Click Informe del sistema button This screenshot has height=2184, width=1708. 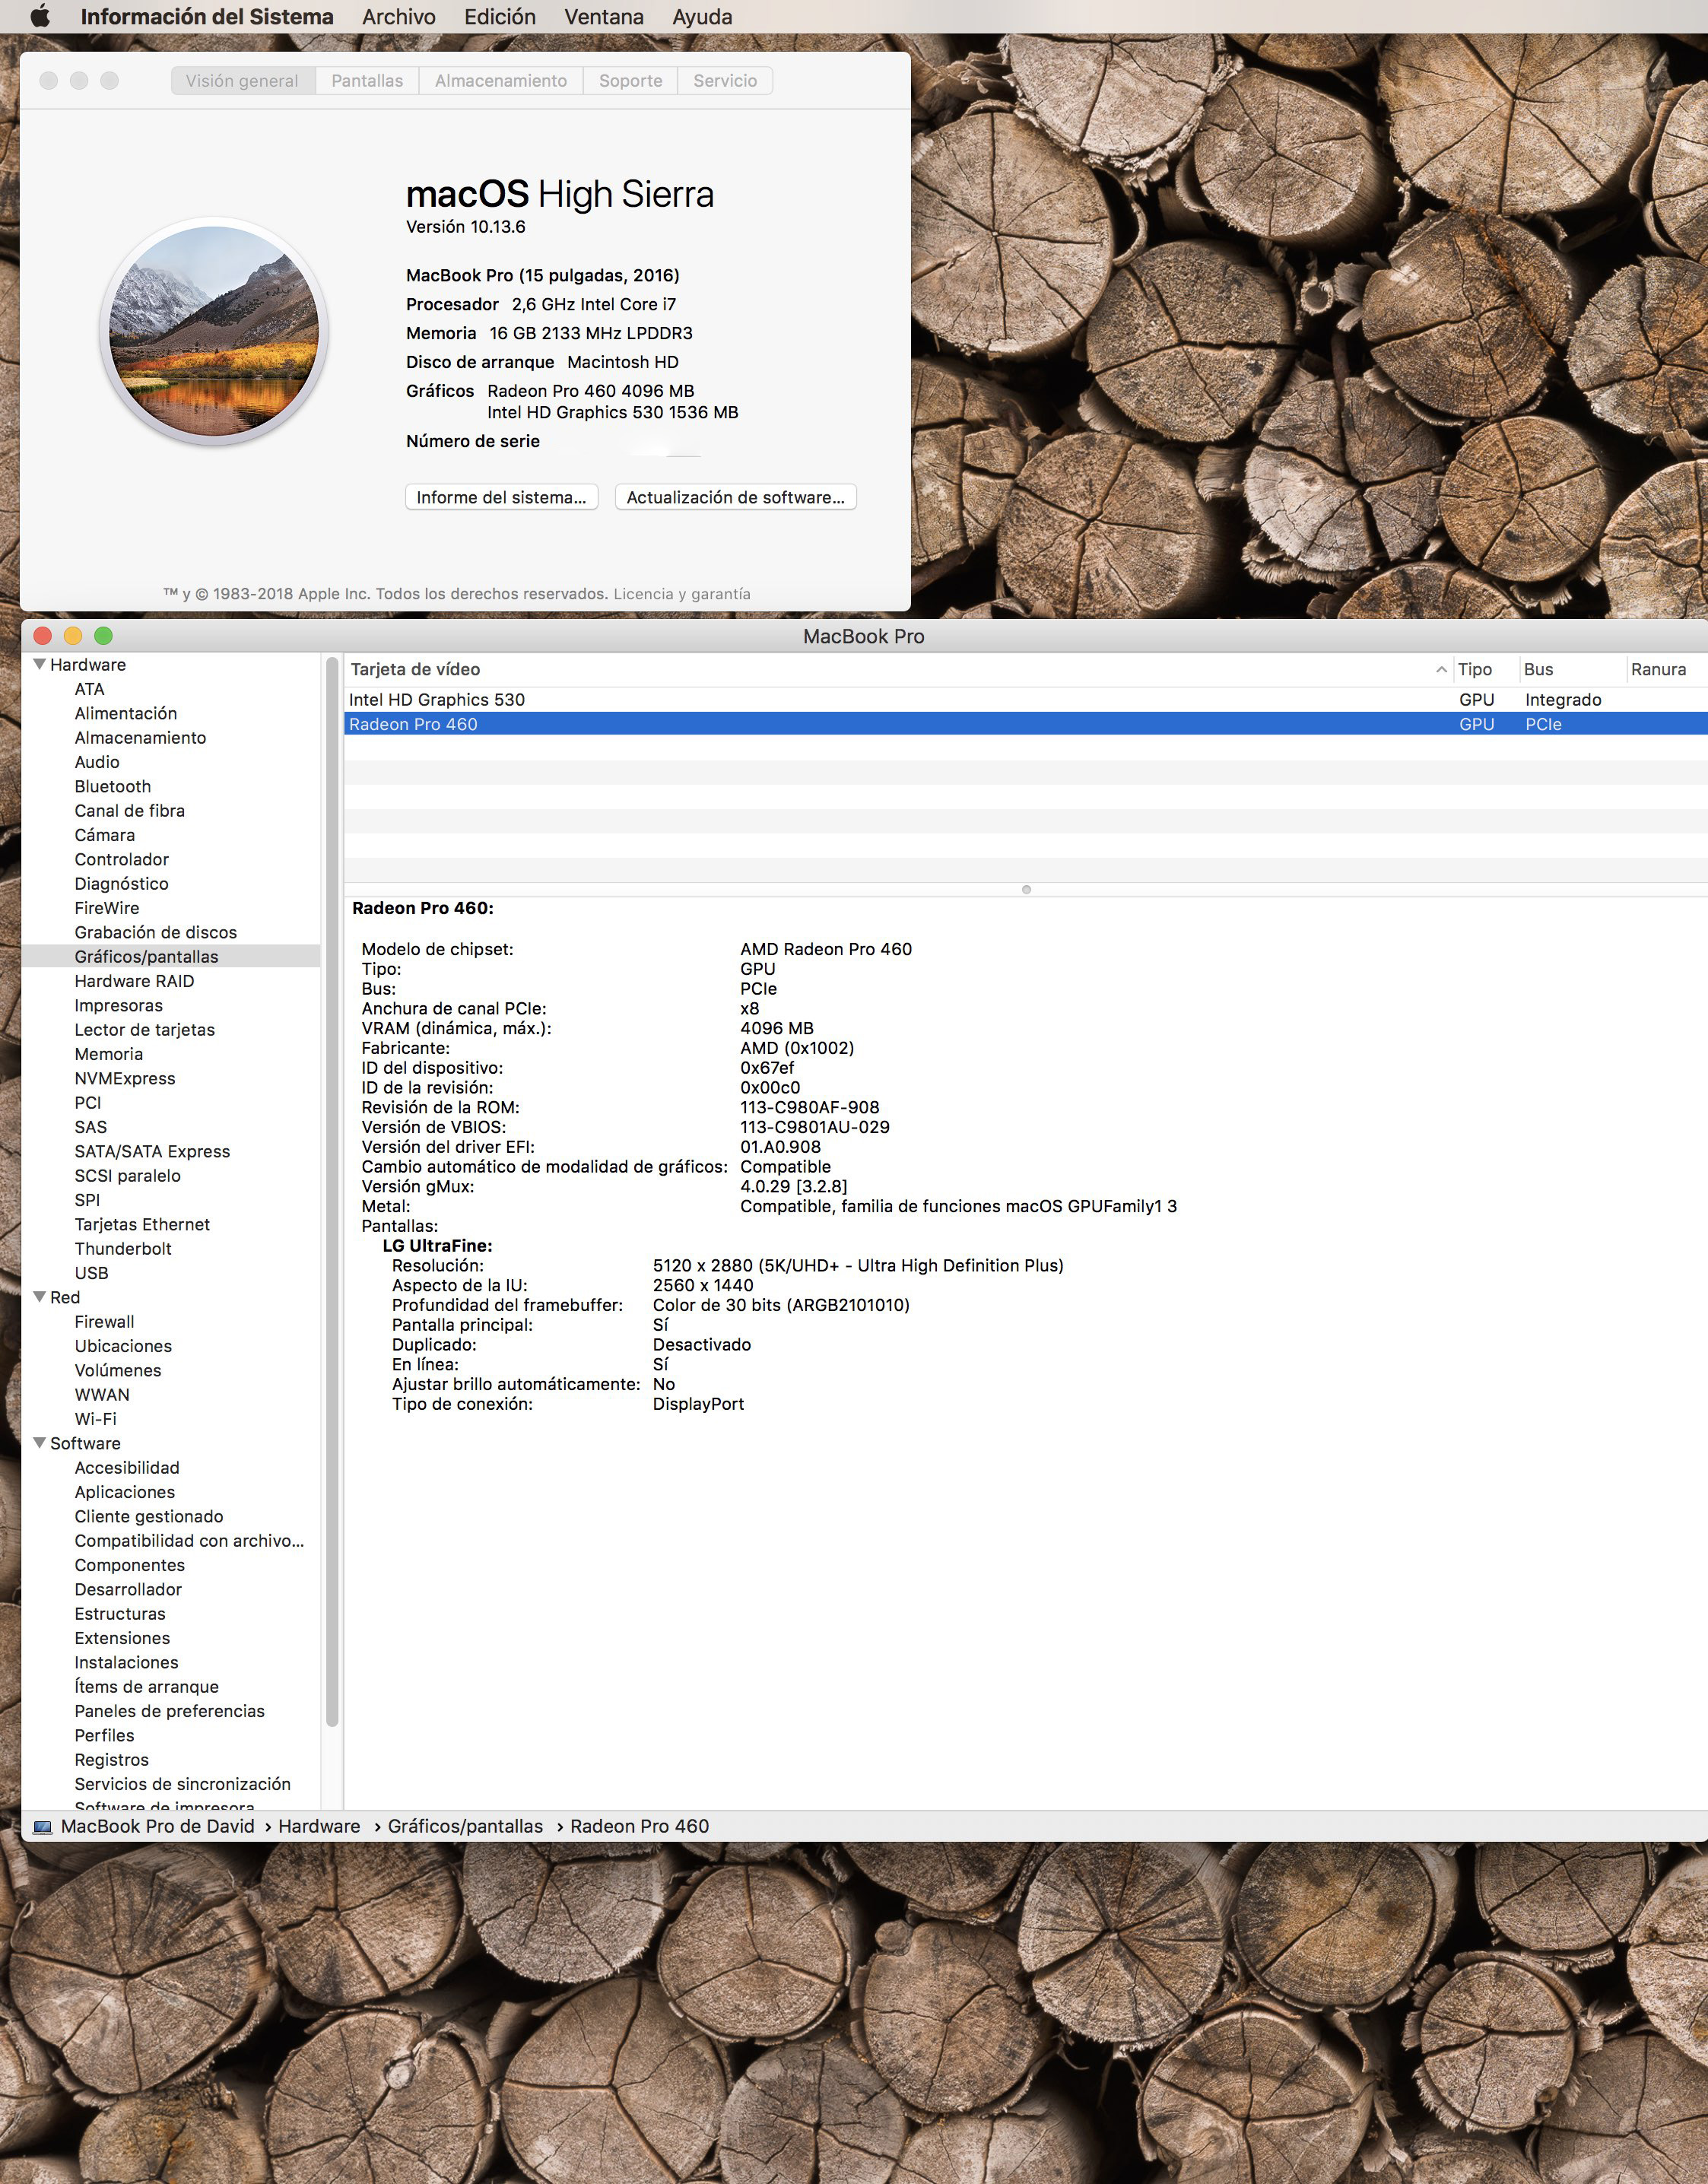click(501, 497)
